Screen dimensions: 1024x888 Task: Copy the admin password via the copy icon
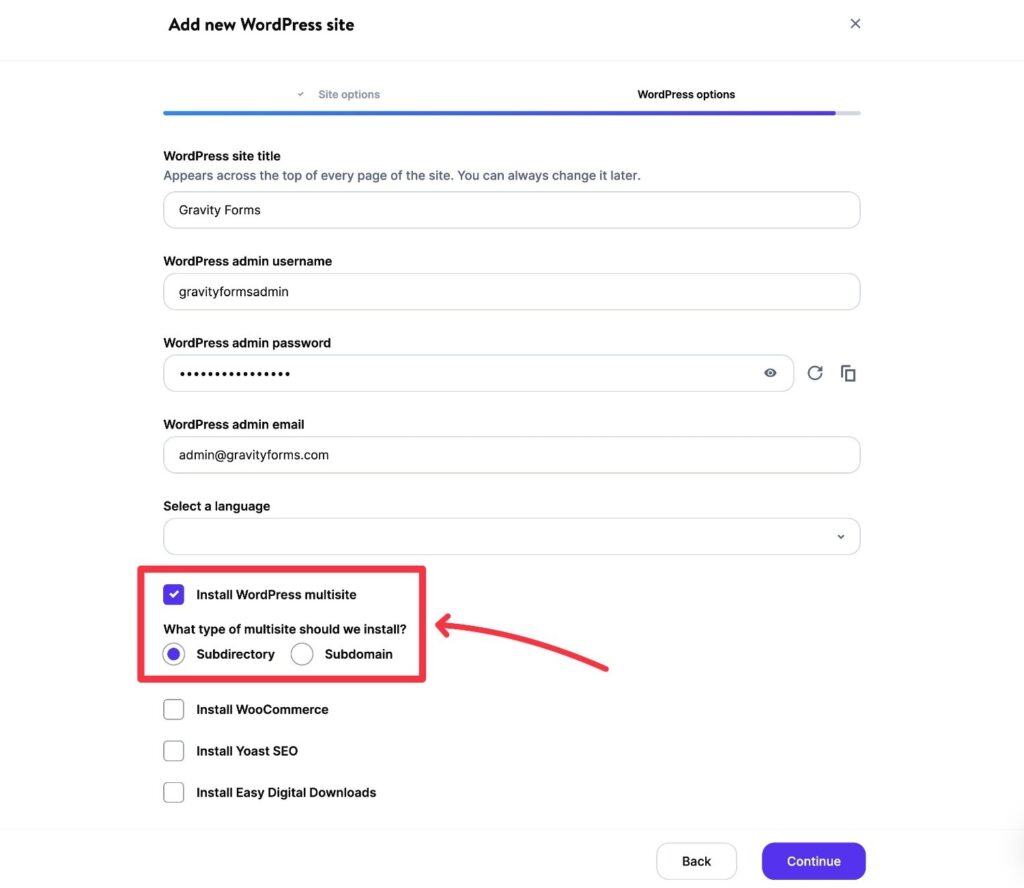click(x=848, y=372)
